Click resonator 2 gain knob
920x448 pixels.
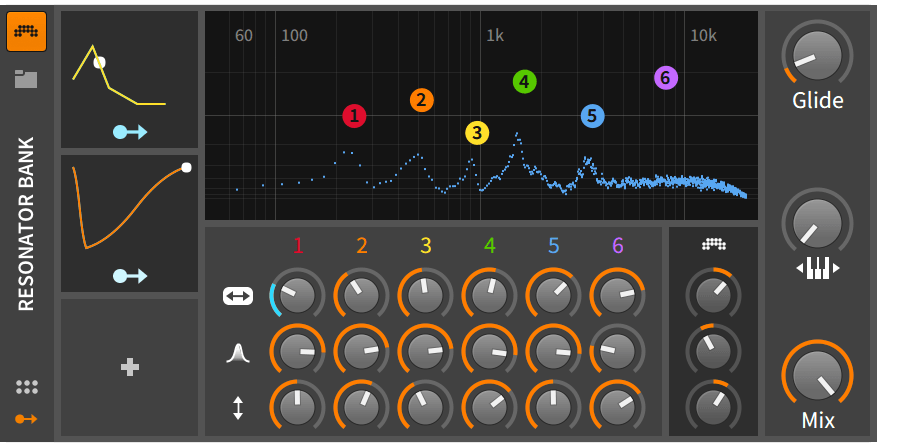(x=361, y=408)
